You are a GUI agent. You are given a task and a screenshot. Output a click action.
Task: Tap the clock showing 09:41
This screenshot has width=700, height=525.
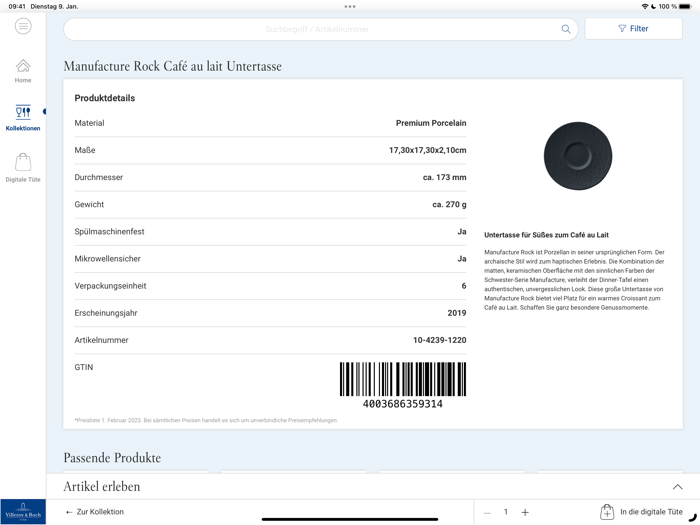(x=17, y=6)
